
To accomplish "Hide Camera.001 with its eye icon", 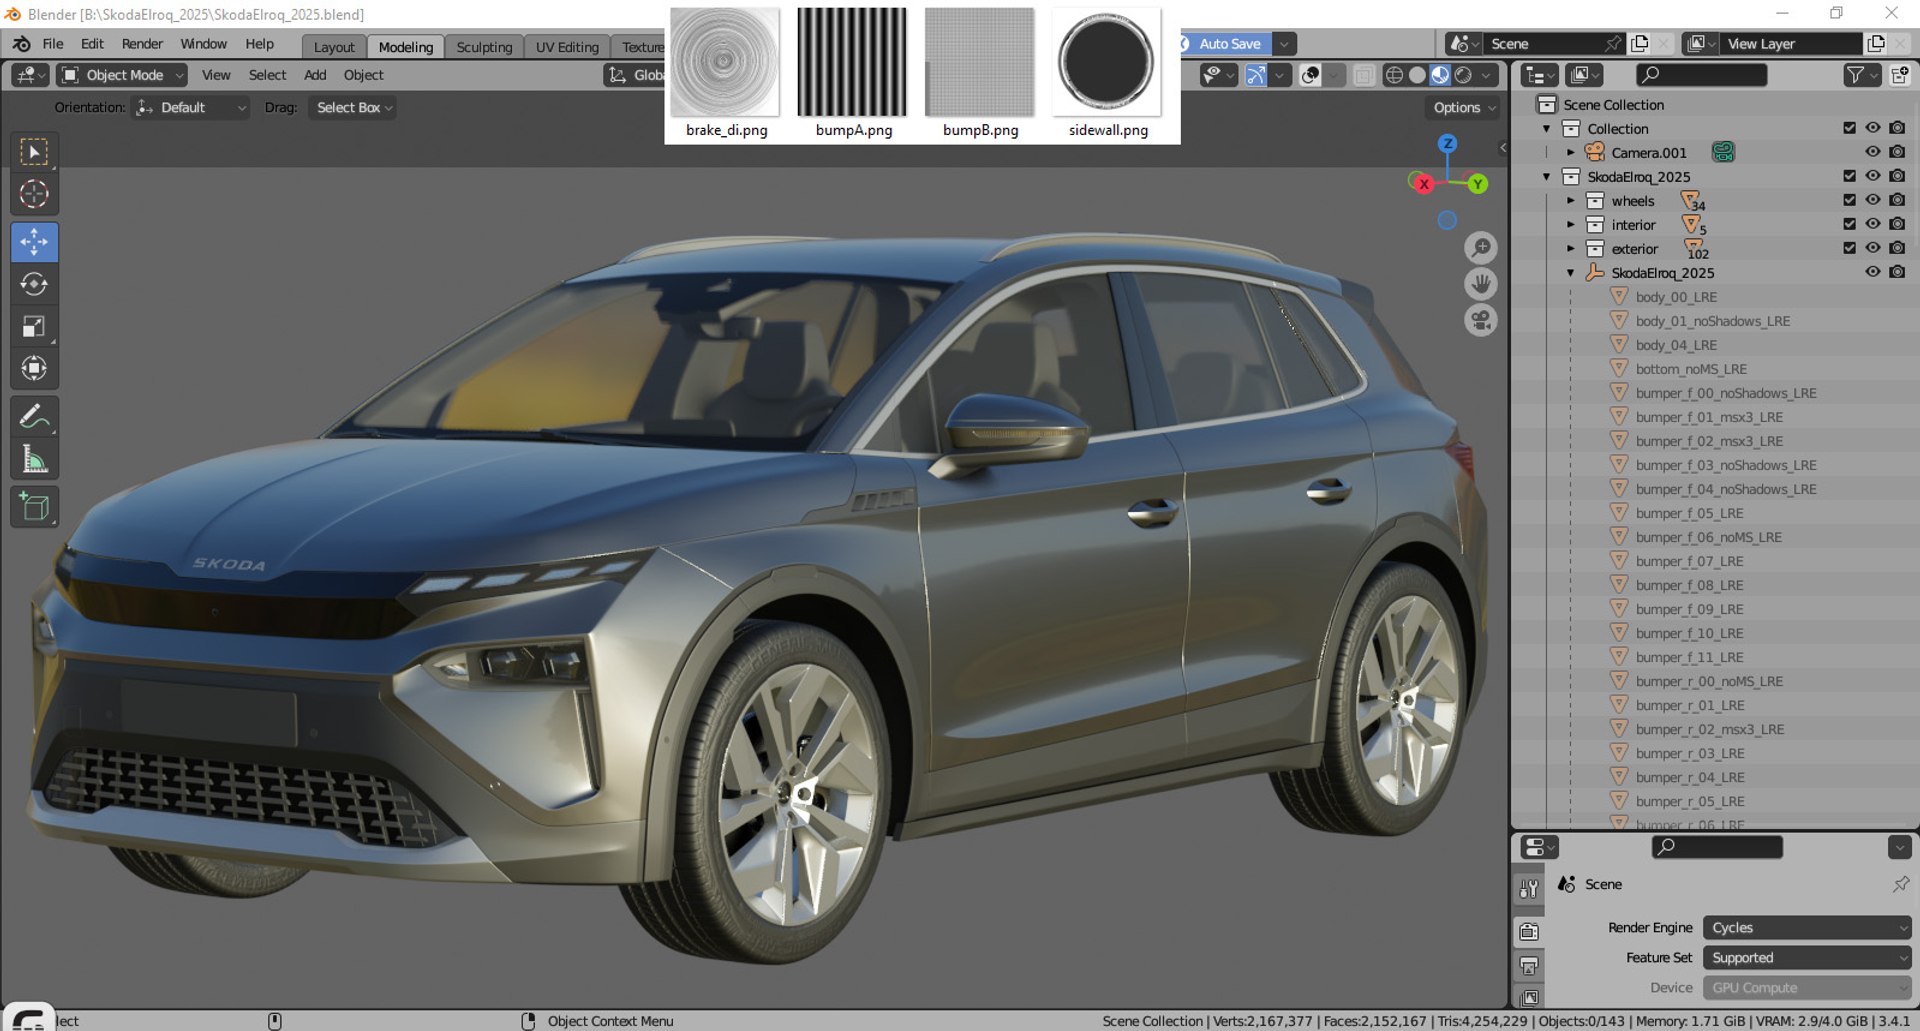I will (1873, 152).
